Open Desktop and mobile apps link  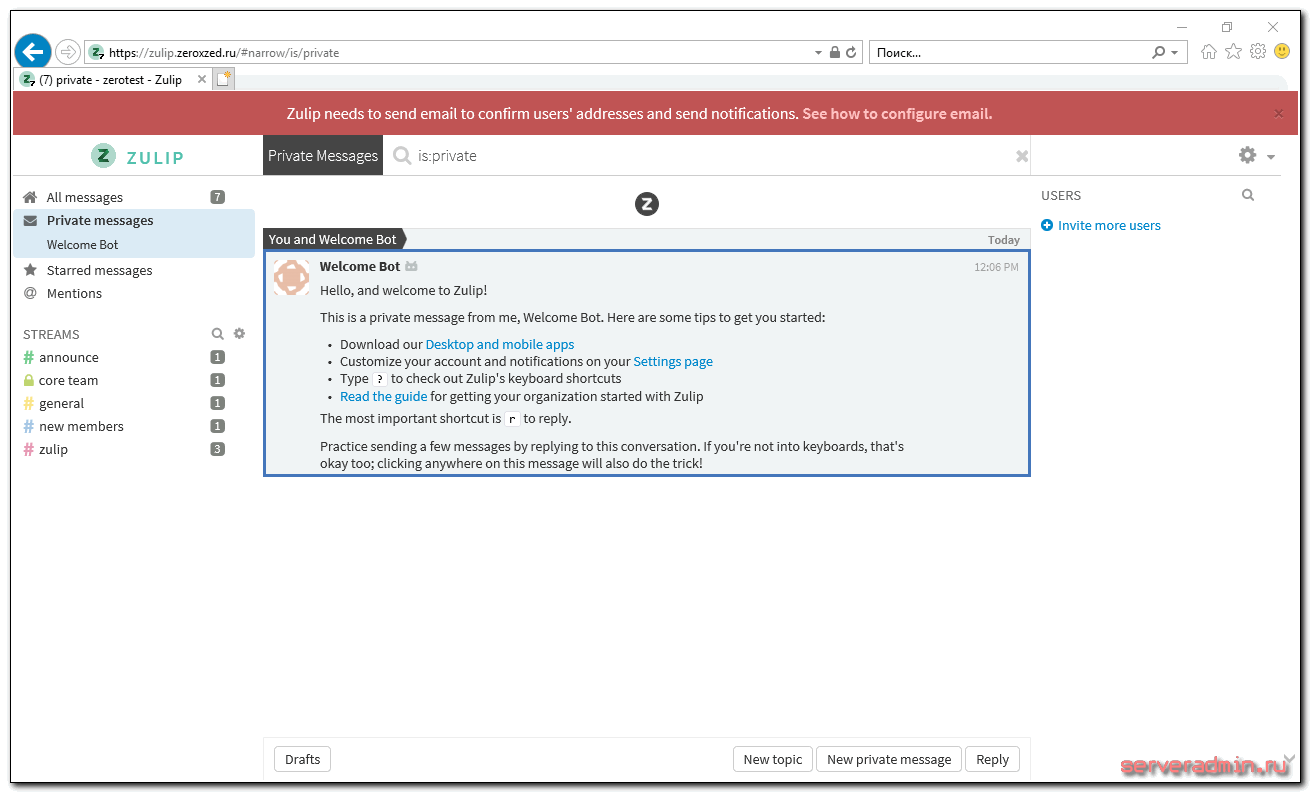click(x=500, y=344)
